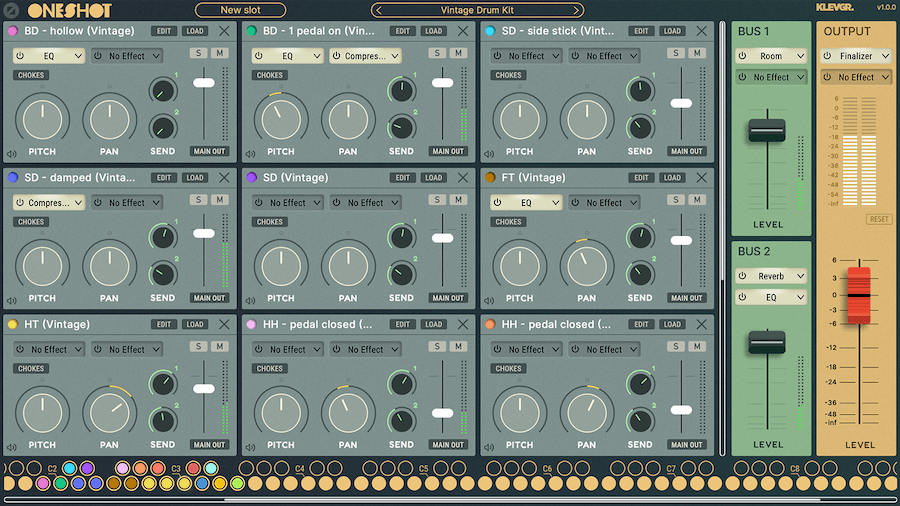Remove the SD - damped slot

click(x=224, y=178)
